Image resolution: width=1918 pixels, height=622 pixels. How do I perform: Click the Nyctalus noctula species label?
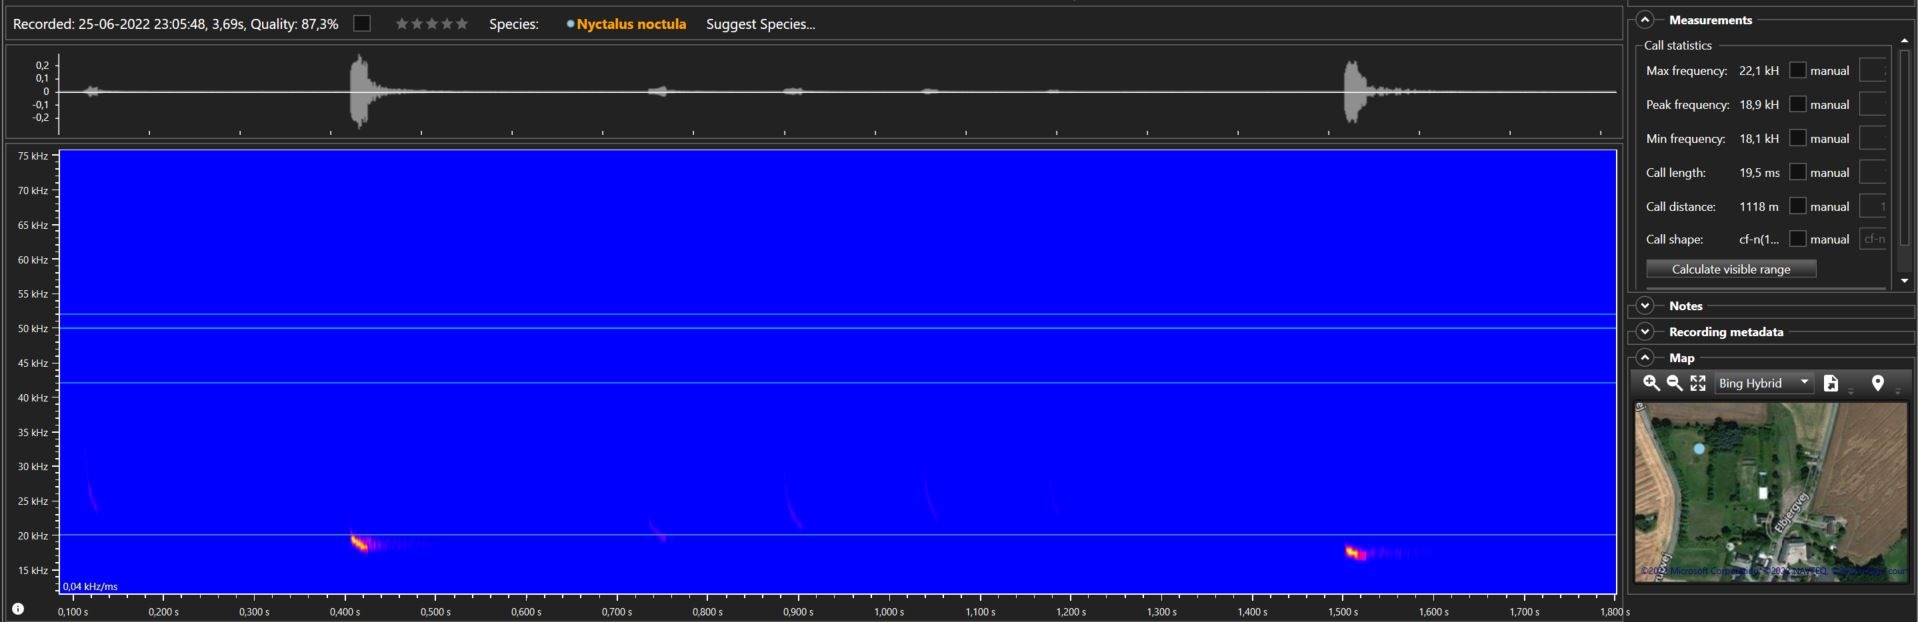(631, 24)
